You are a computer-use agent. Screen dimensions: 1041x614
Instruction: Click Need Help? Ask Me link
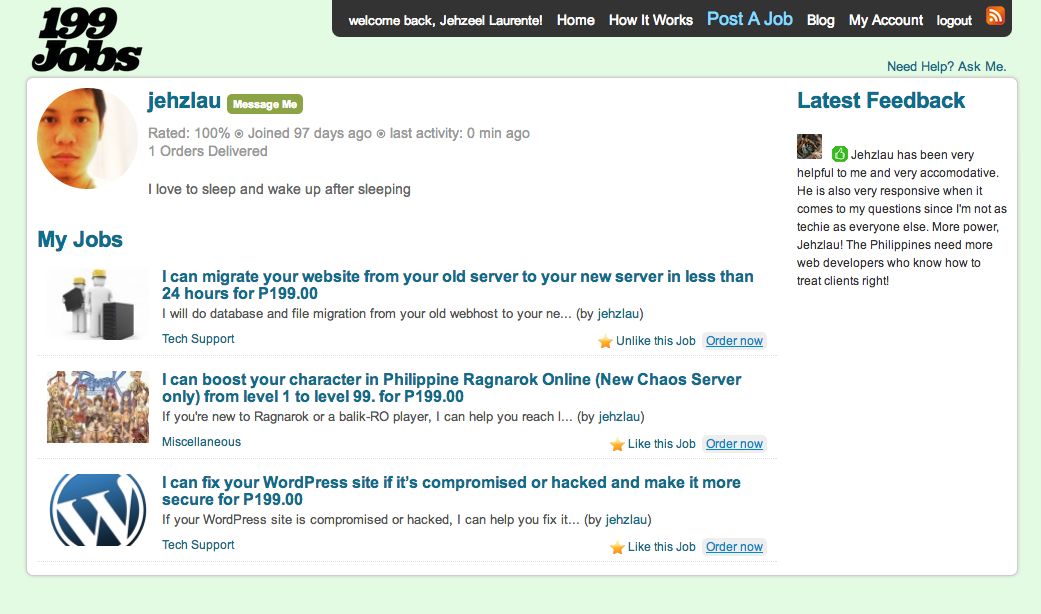pos(946,67)
